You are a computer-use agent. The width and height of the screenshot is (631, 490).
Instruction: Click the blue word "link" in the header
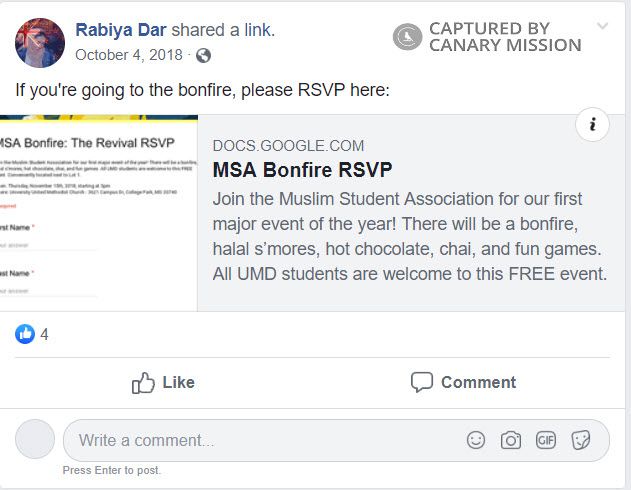point(258,30)
